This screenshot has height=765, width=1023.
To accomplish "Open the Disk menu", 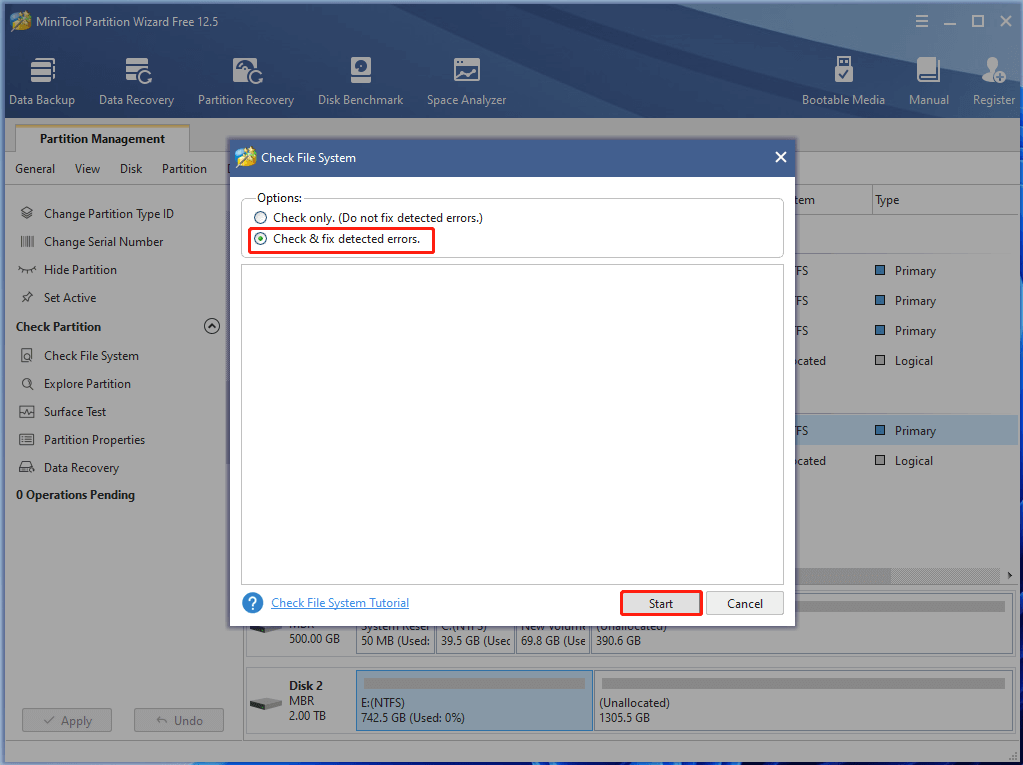I will (131, 169).
